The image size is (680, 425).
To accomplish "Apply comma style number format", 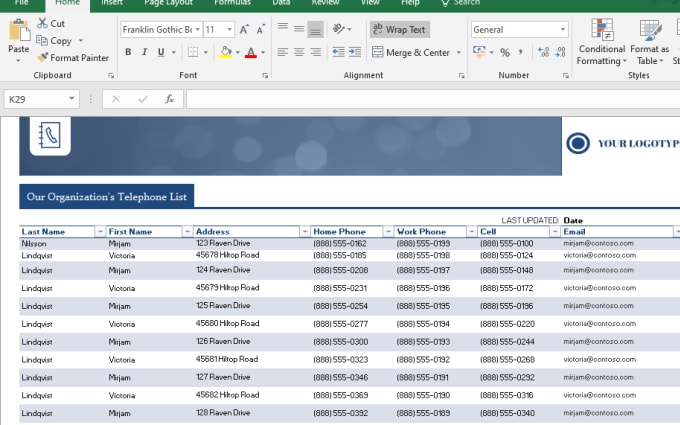I will pyautogui.click(x=520, y=52).
